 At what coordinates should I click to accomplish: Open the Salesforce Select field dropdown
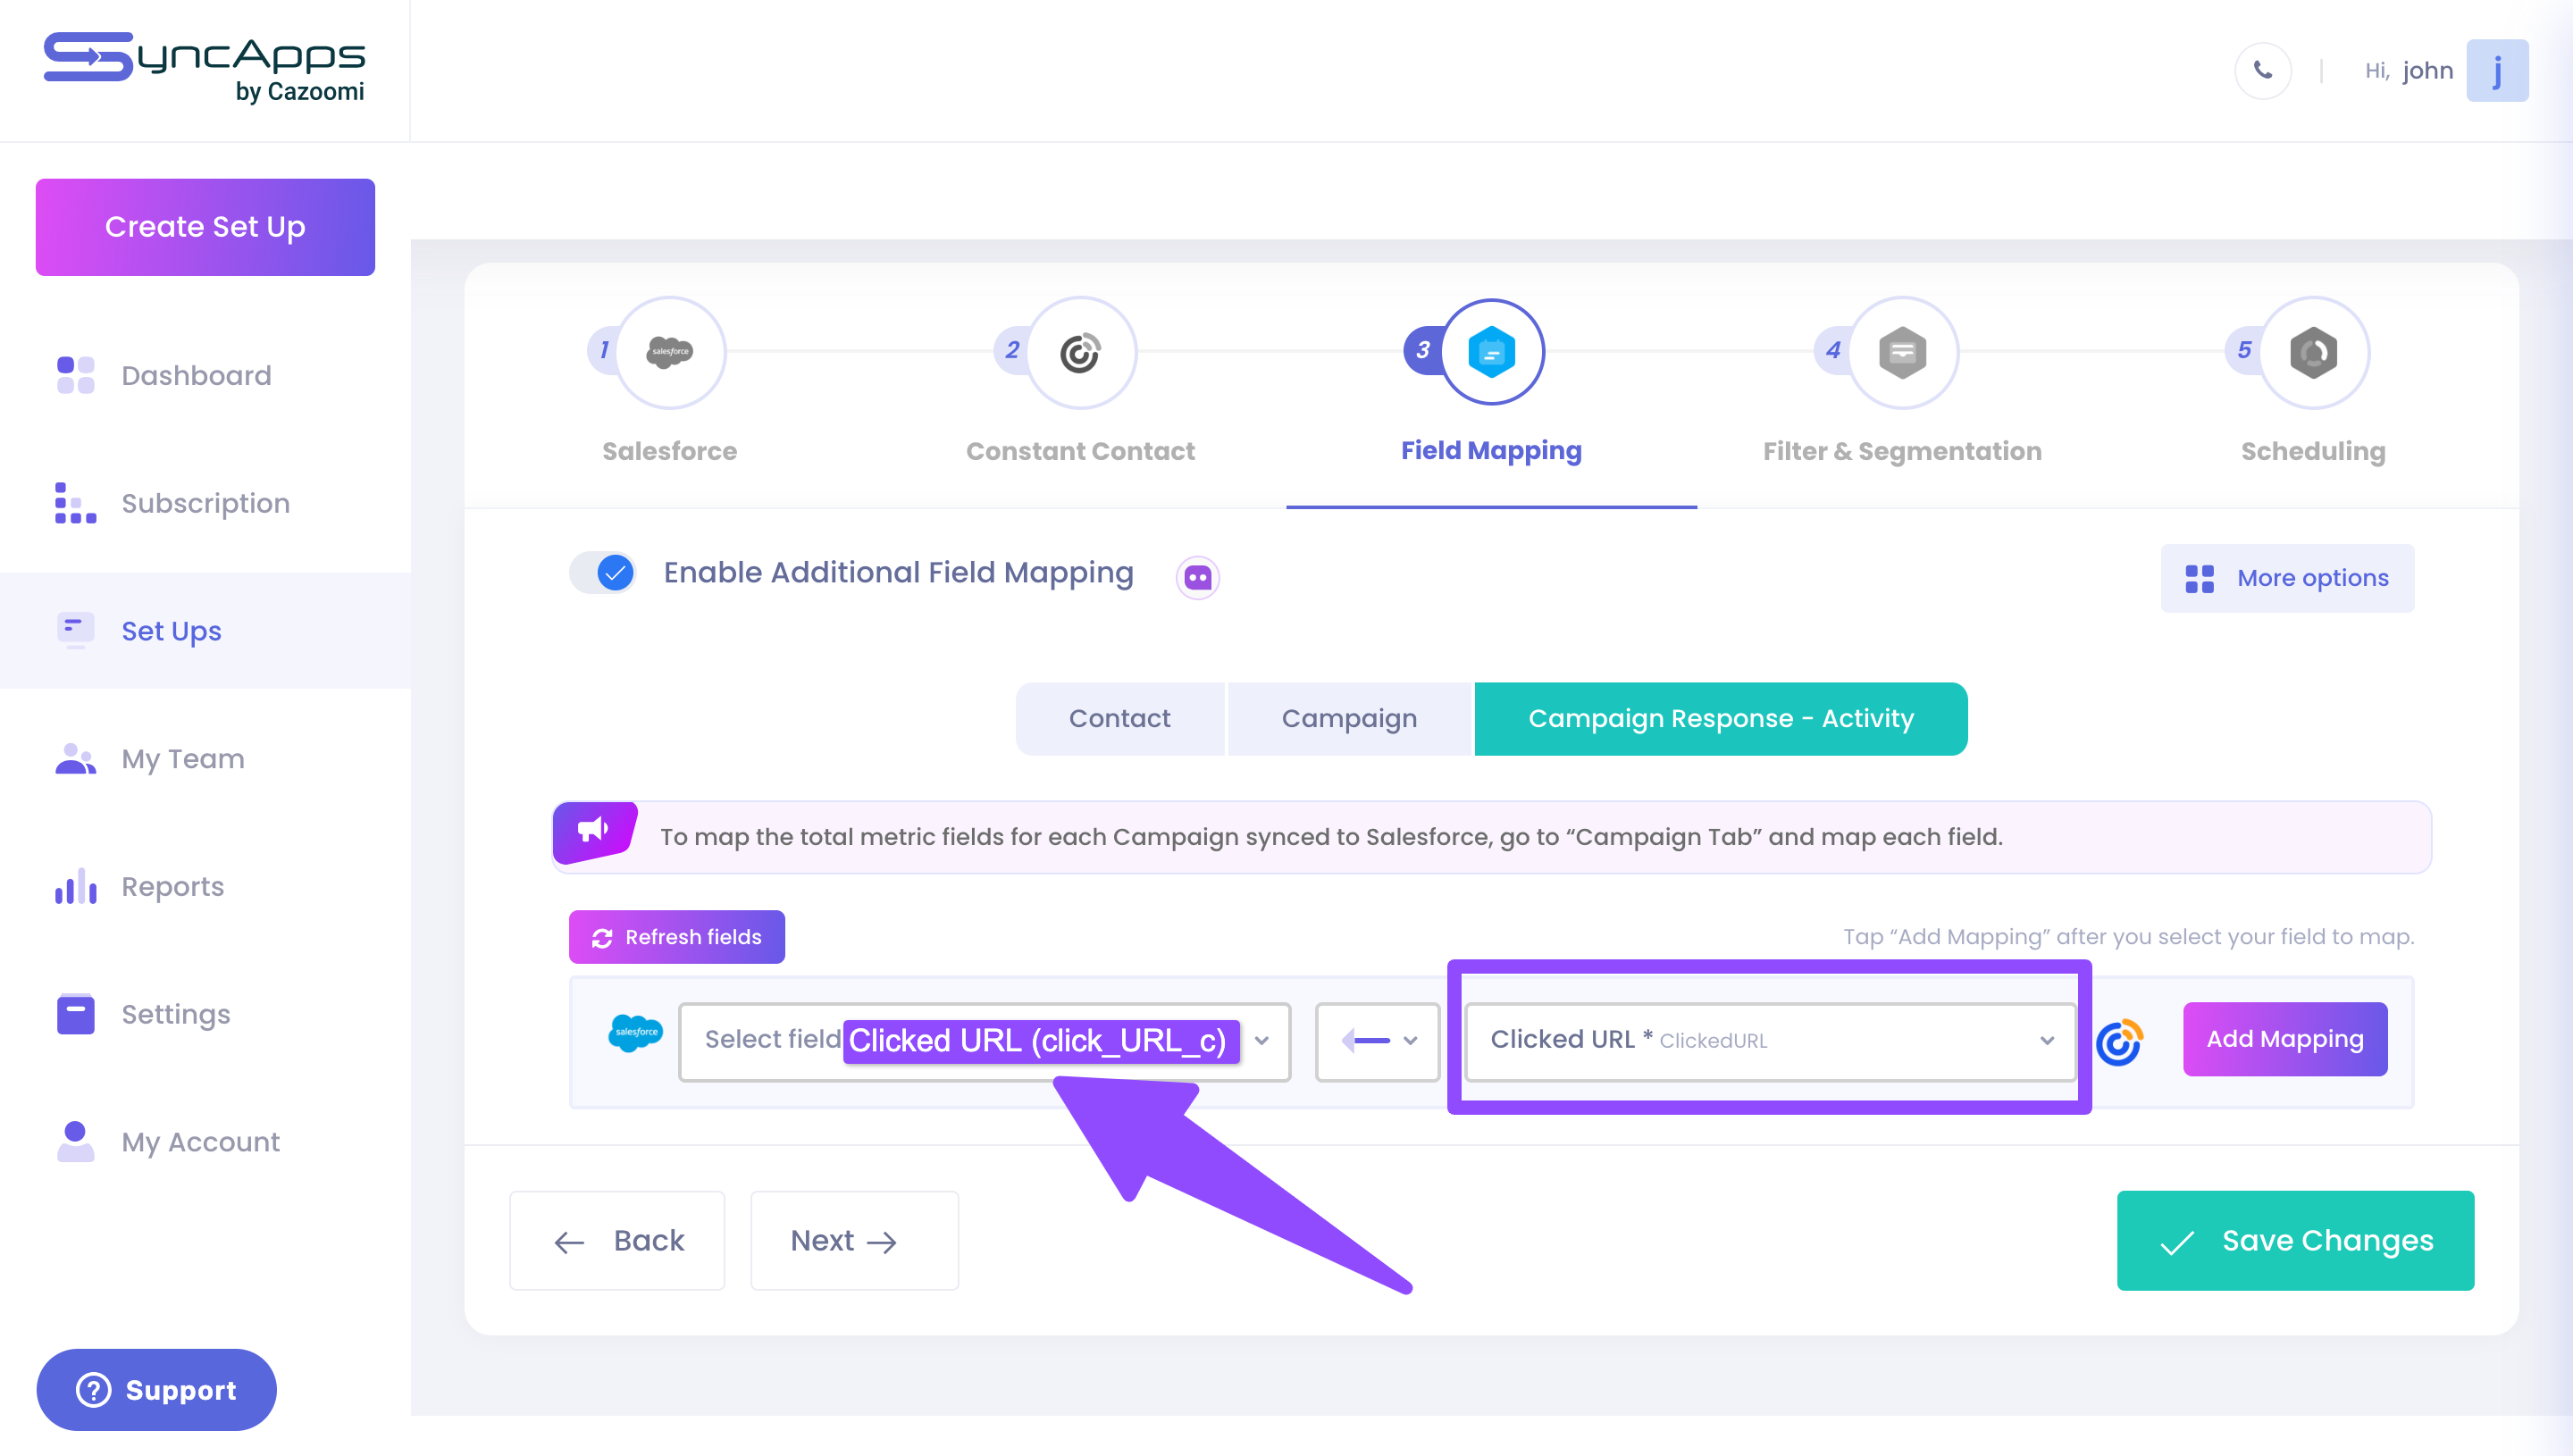click(984, 1041)
